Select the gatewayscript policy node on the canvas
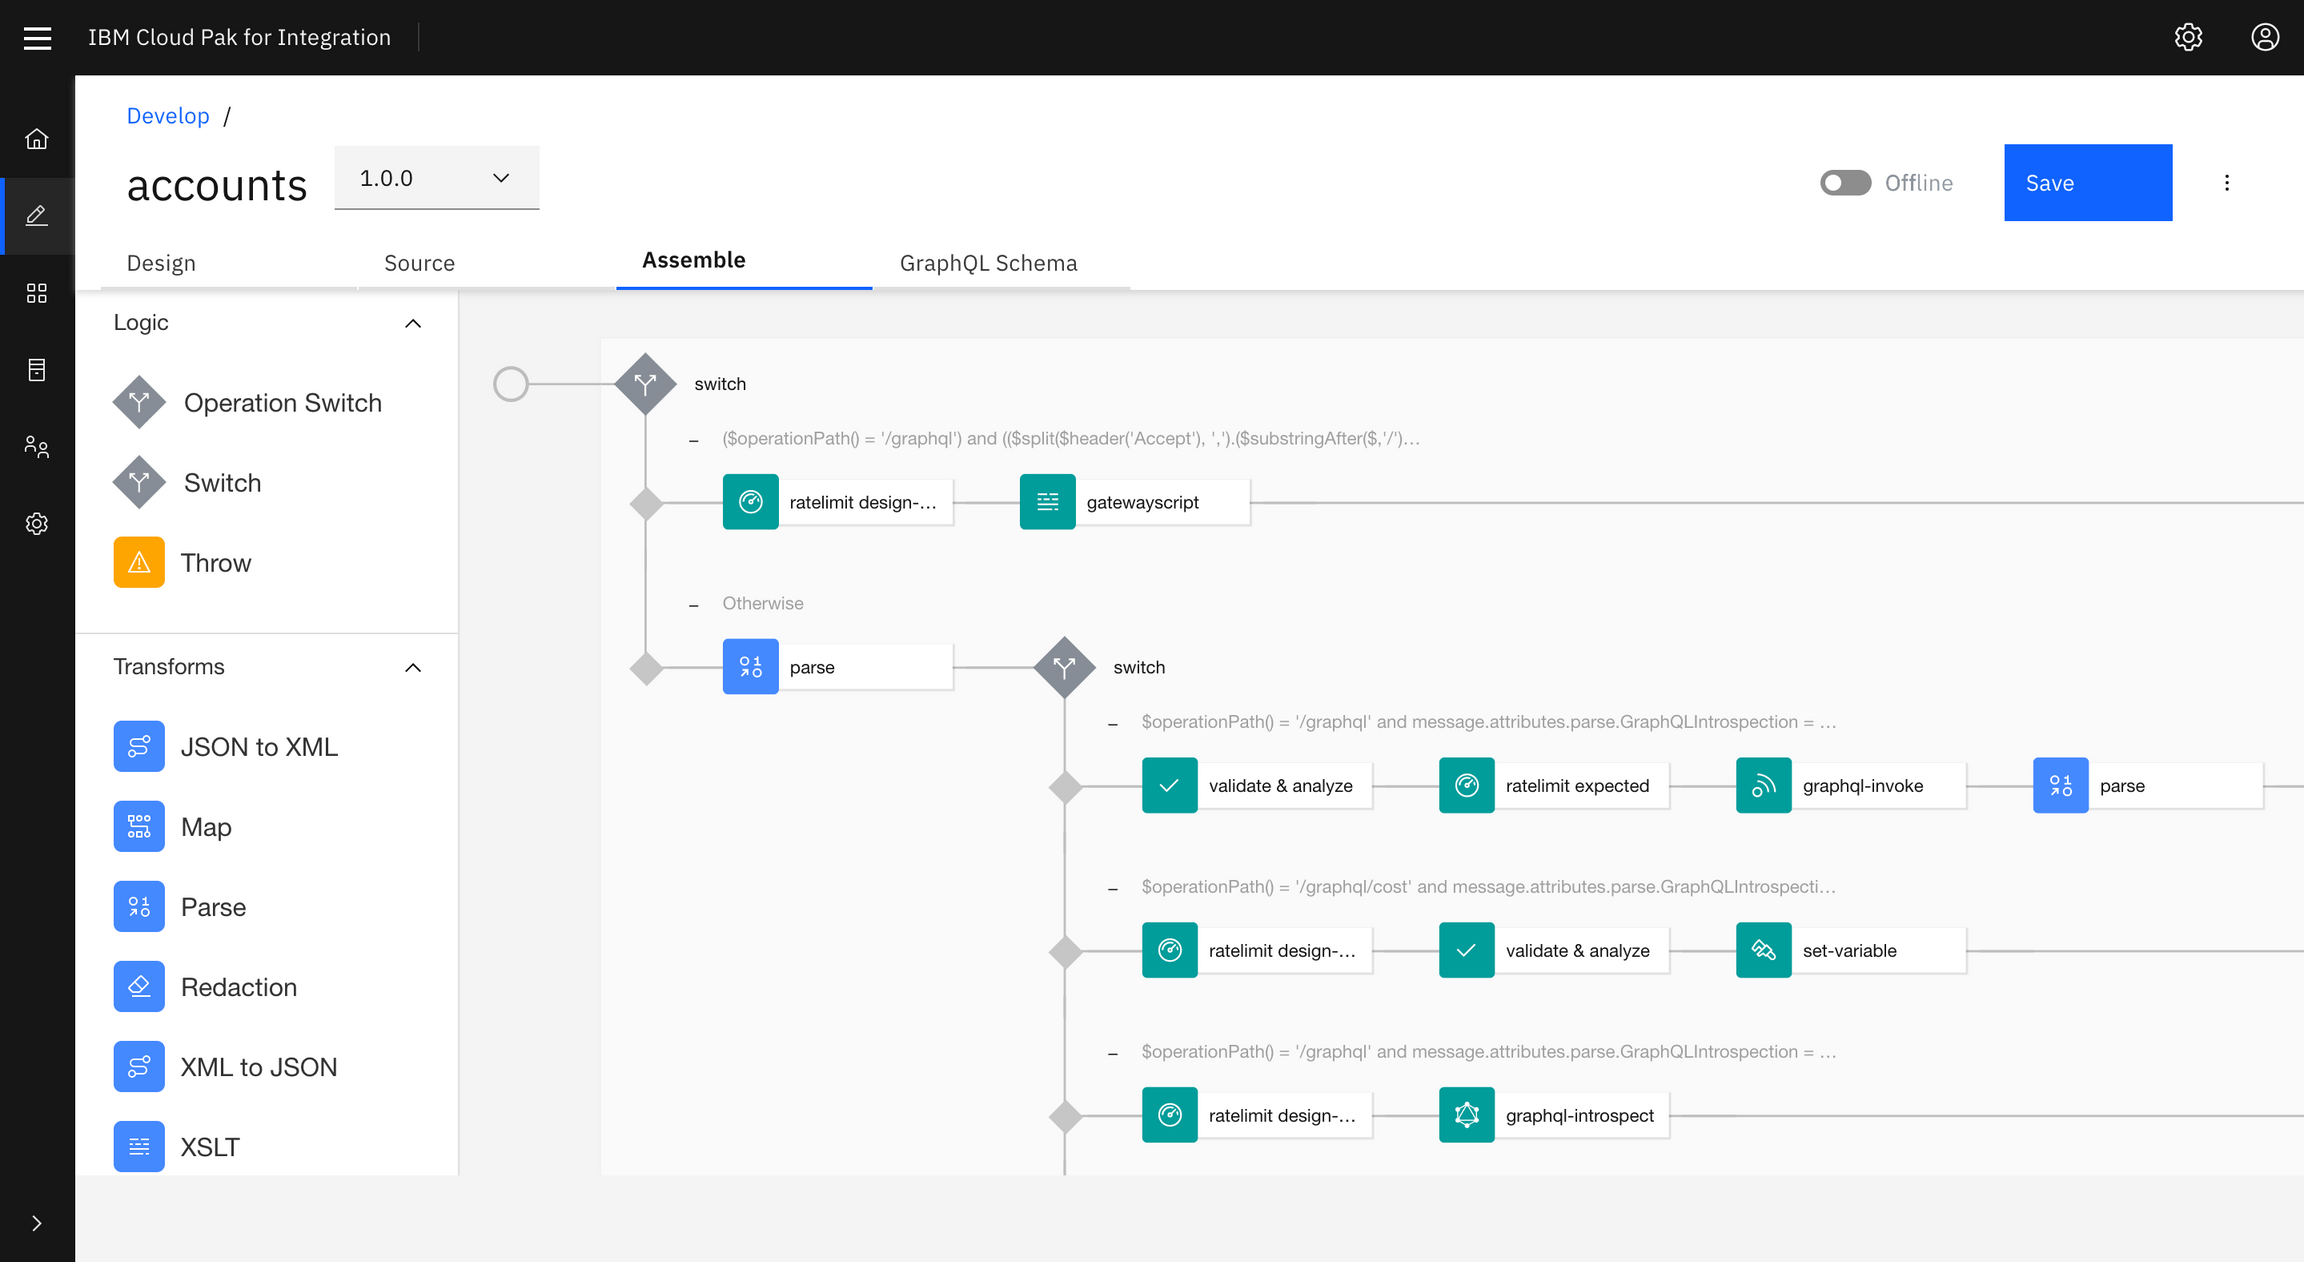This screenshot has height=1262, width=2304. point(1135,501)
